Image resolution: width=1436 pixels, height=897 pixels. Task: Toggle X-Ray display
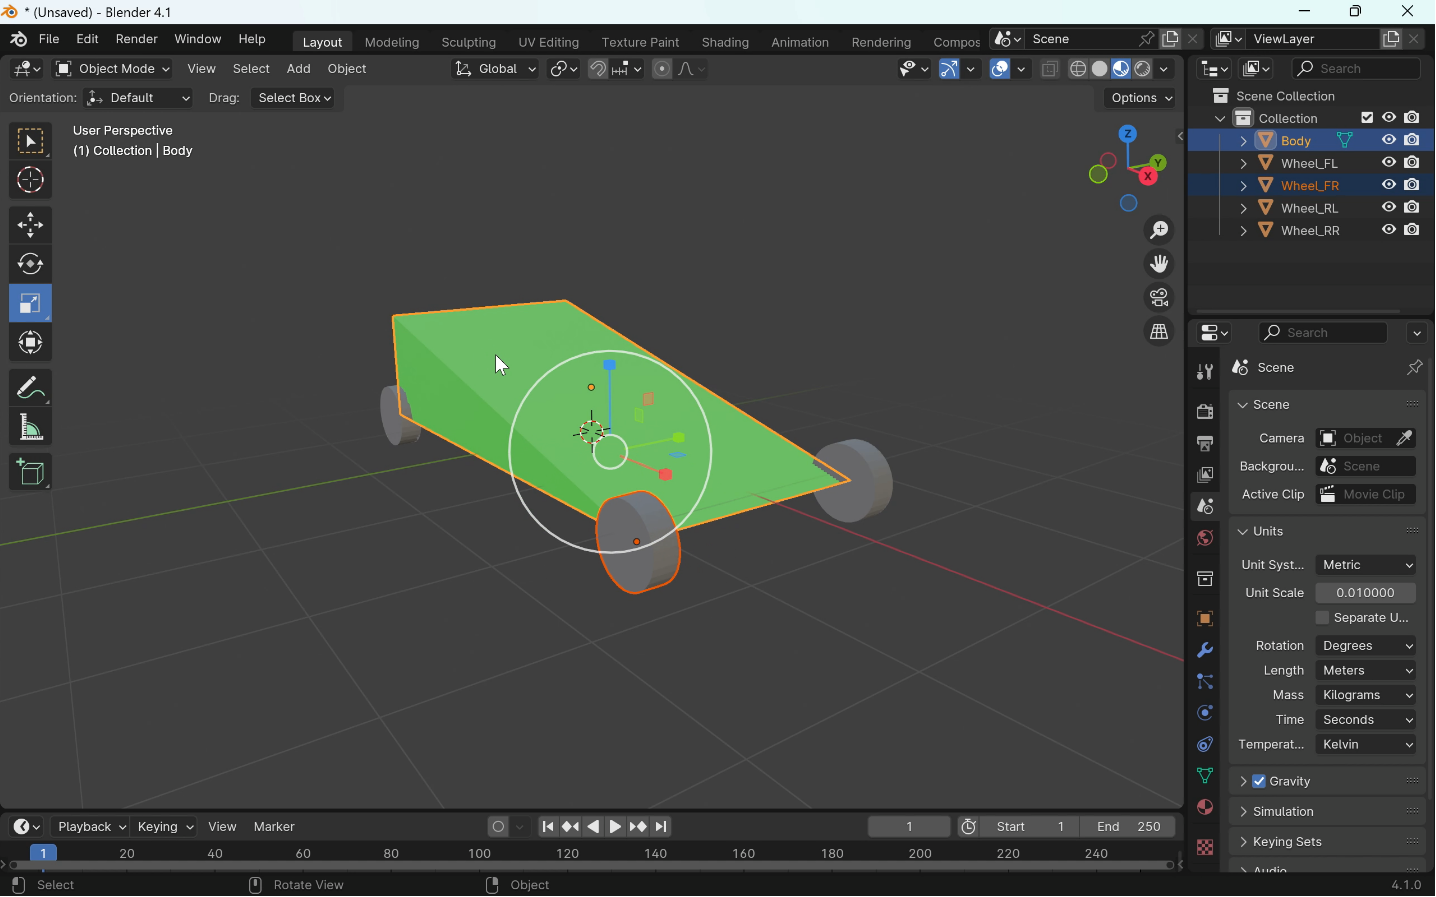coord(1051,69)
